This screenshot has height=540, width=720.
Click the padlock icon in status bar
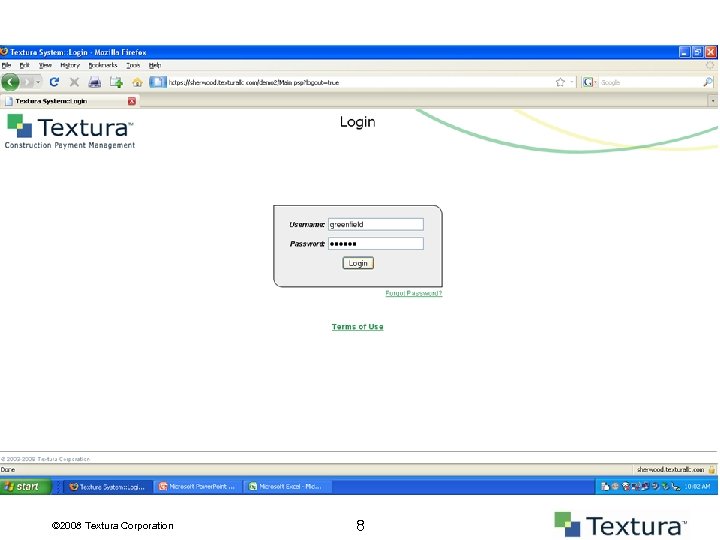(712, 469)
